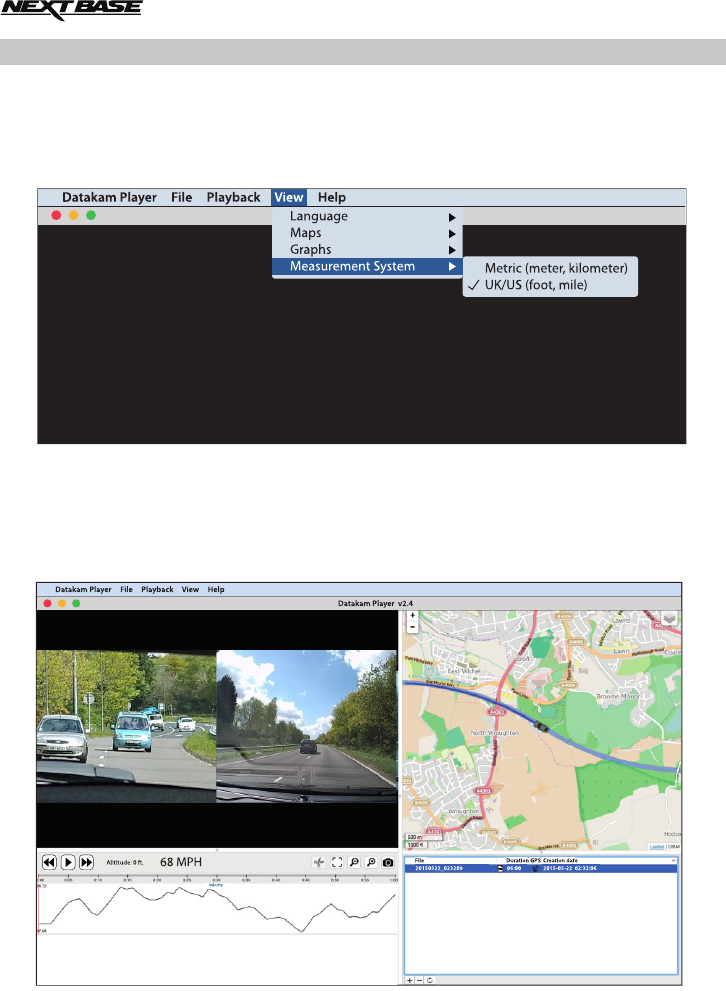726x991 pixels.
Task: Click the green zoom button in window with open View menu
Action: point(91,216)
